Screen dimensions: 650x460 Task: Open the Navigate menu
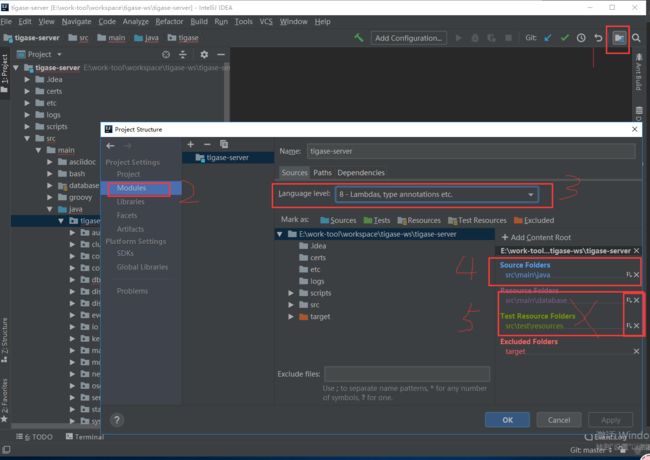pos(76,22)
